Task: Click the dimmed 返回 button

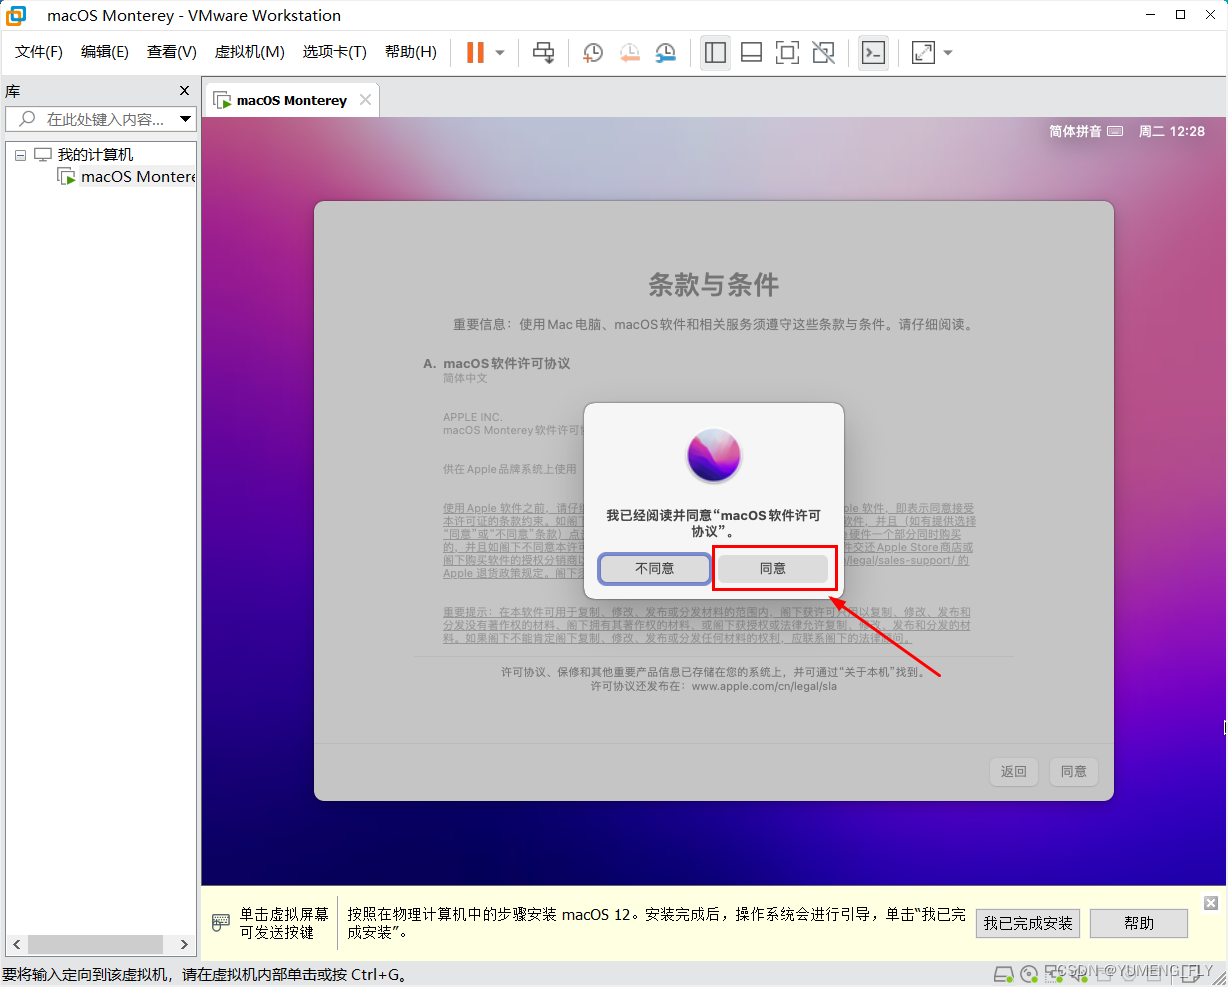Action: click(x=1014, y=771)
